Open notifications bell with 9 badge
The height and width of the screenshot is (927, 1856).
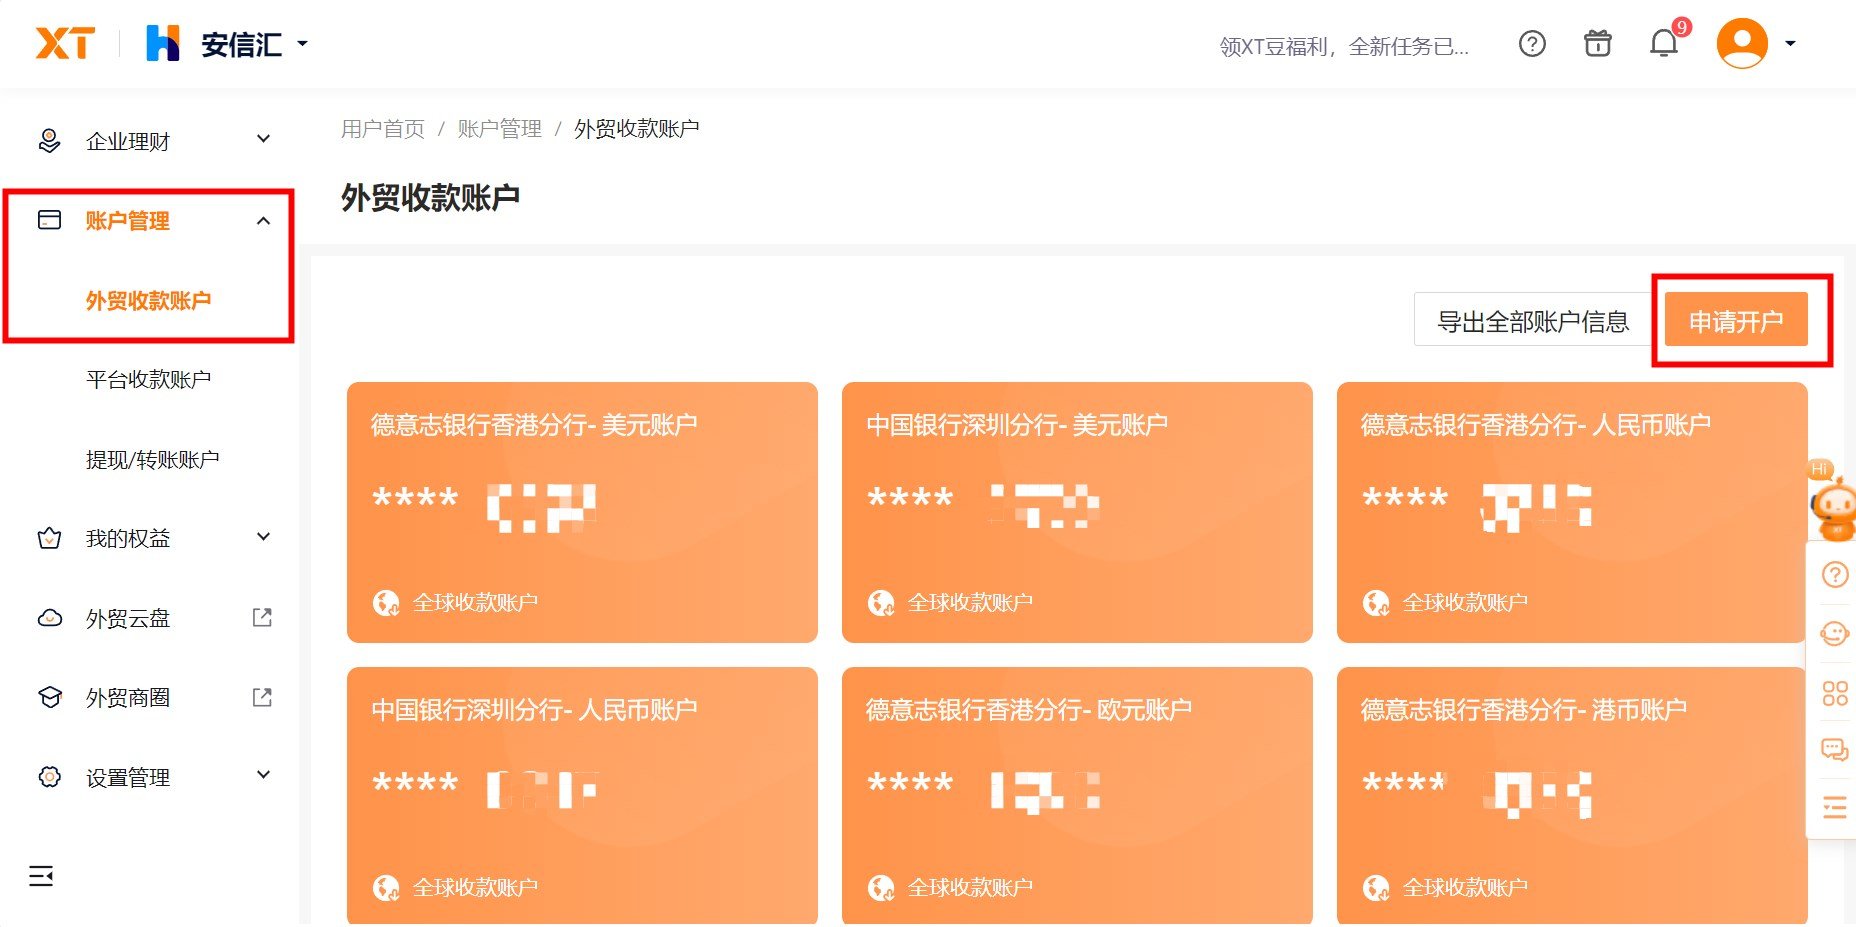(x=1665, y=42)
